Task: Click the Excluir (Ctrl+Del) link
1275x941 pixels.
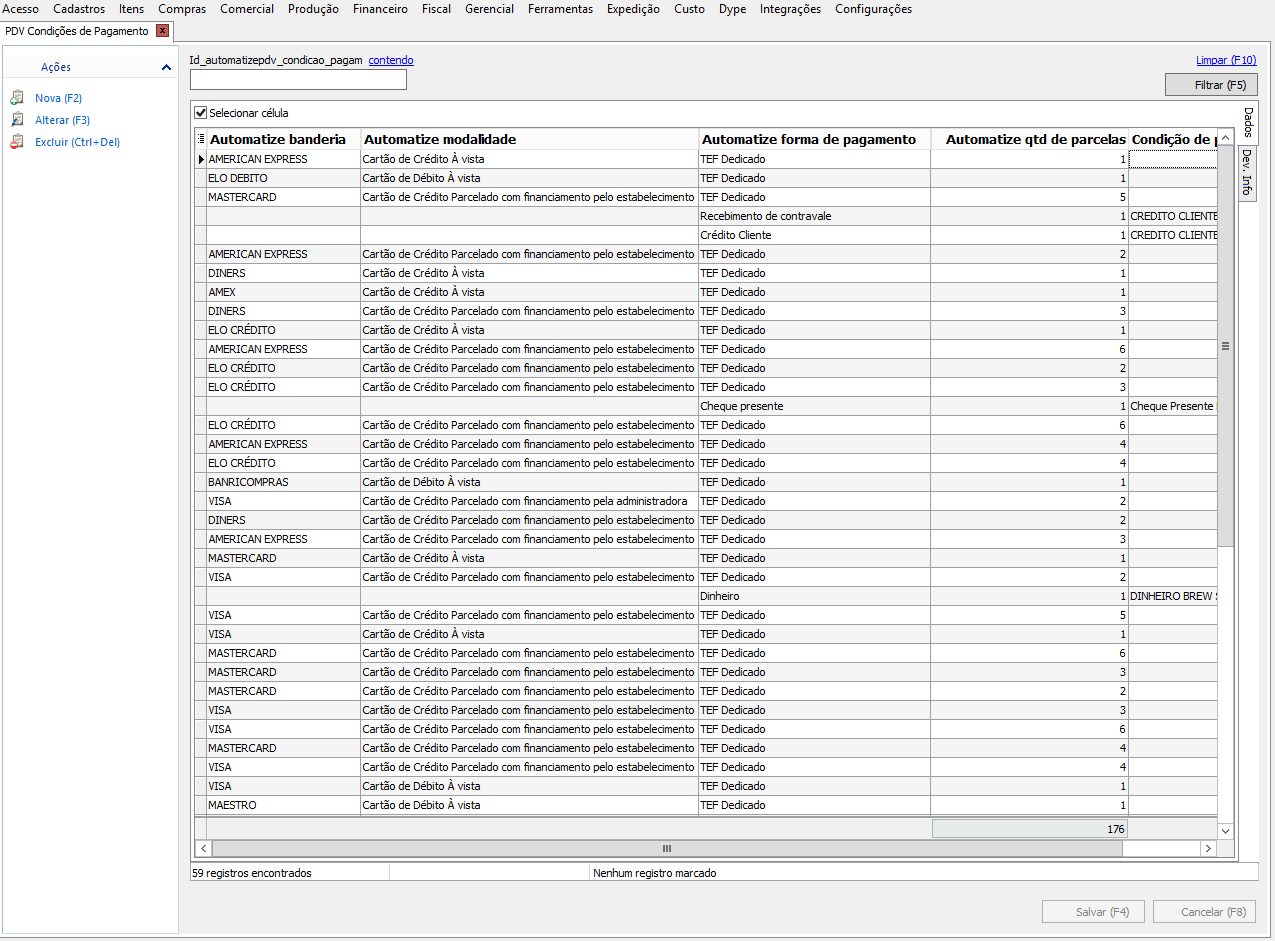Action: pyautogui.click(x=77, y=142)
